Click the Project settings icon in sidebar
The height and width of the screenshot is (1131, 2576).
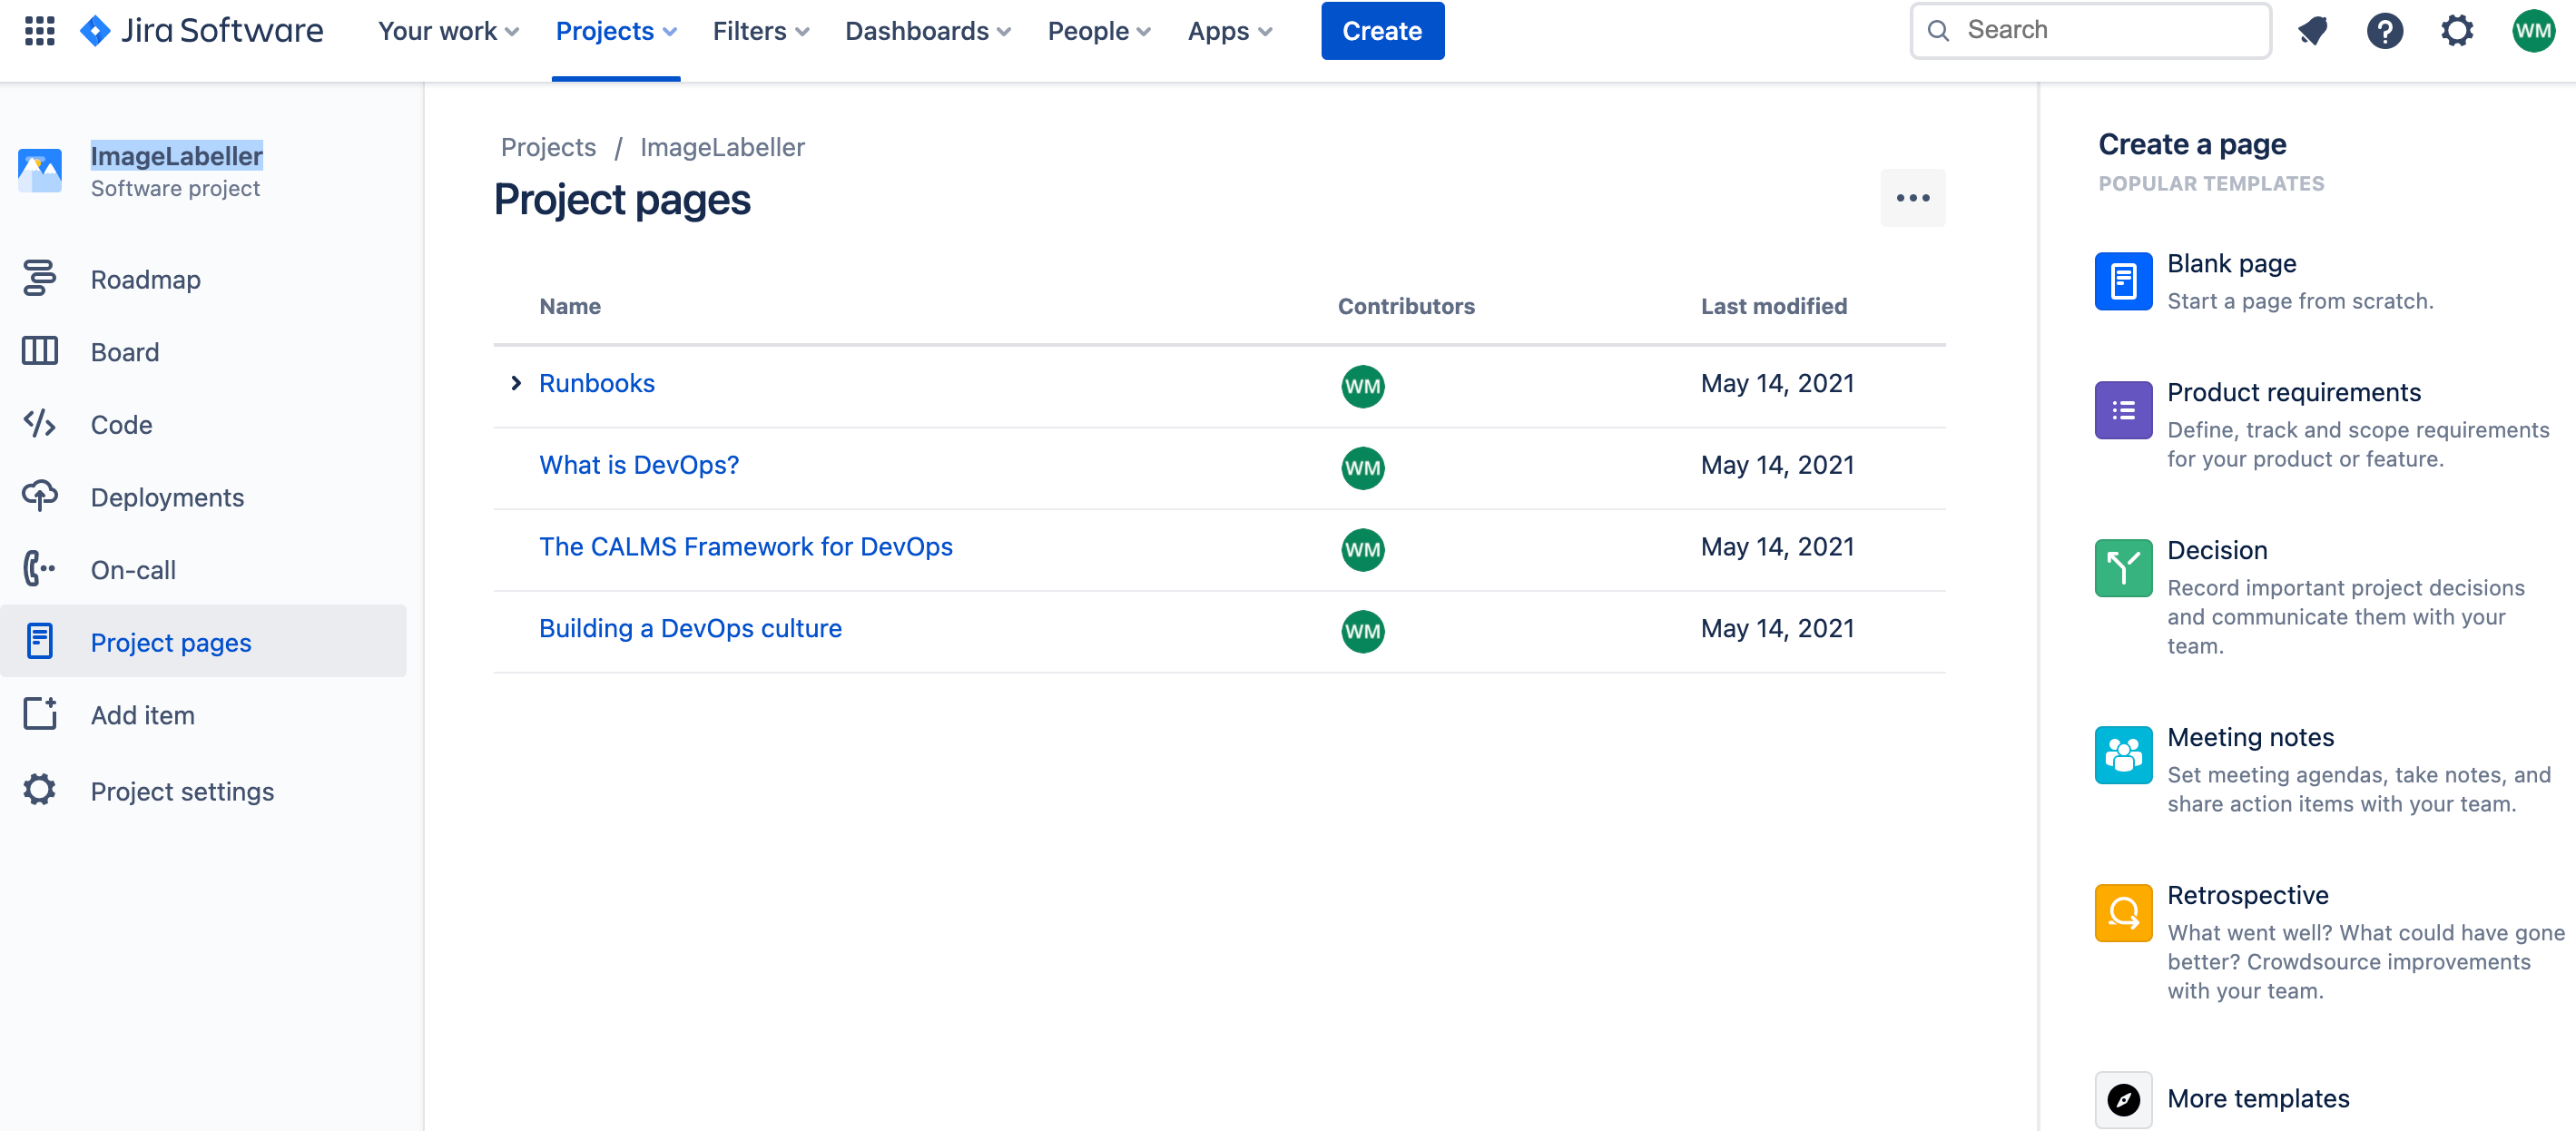[39, 789]
